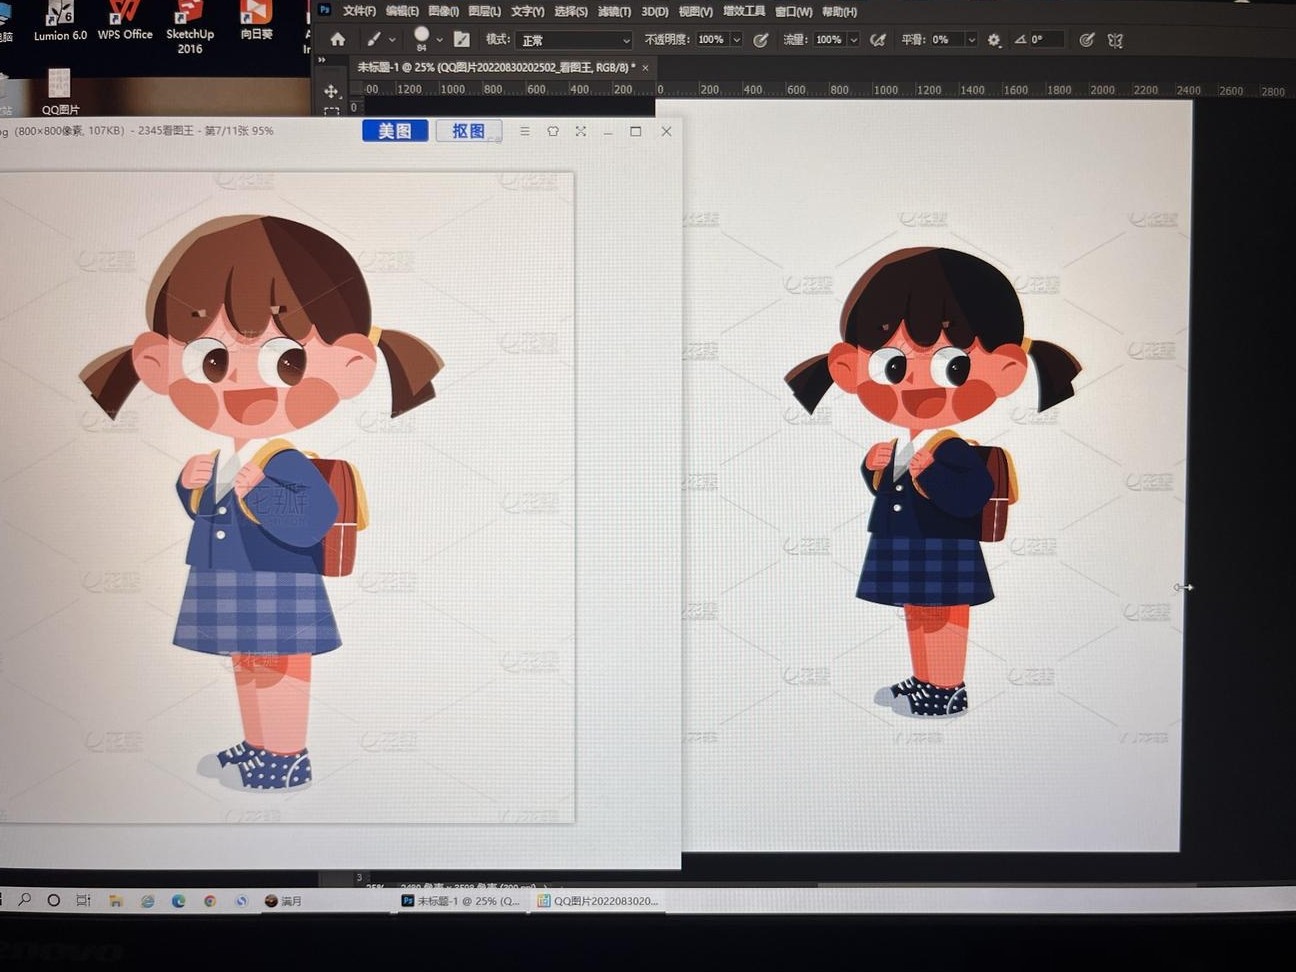
Task: Open SketchUp 2016 desktop shortcut
Action: click(190, 27)
